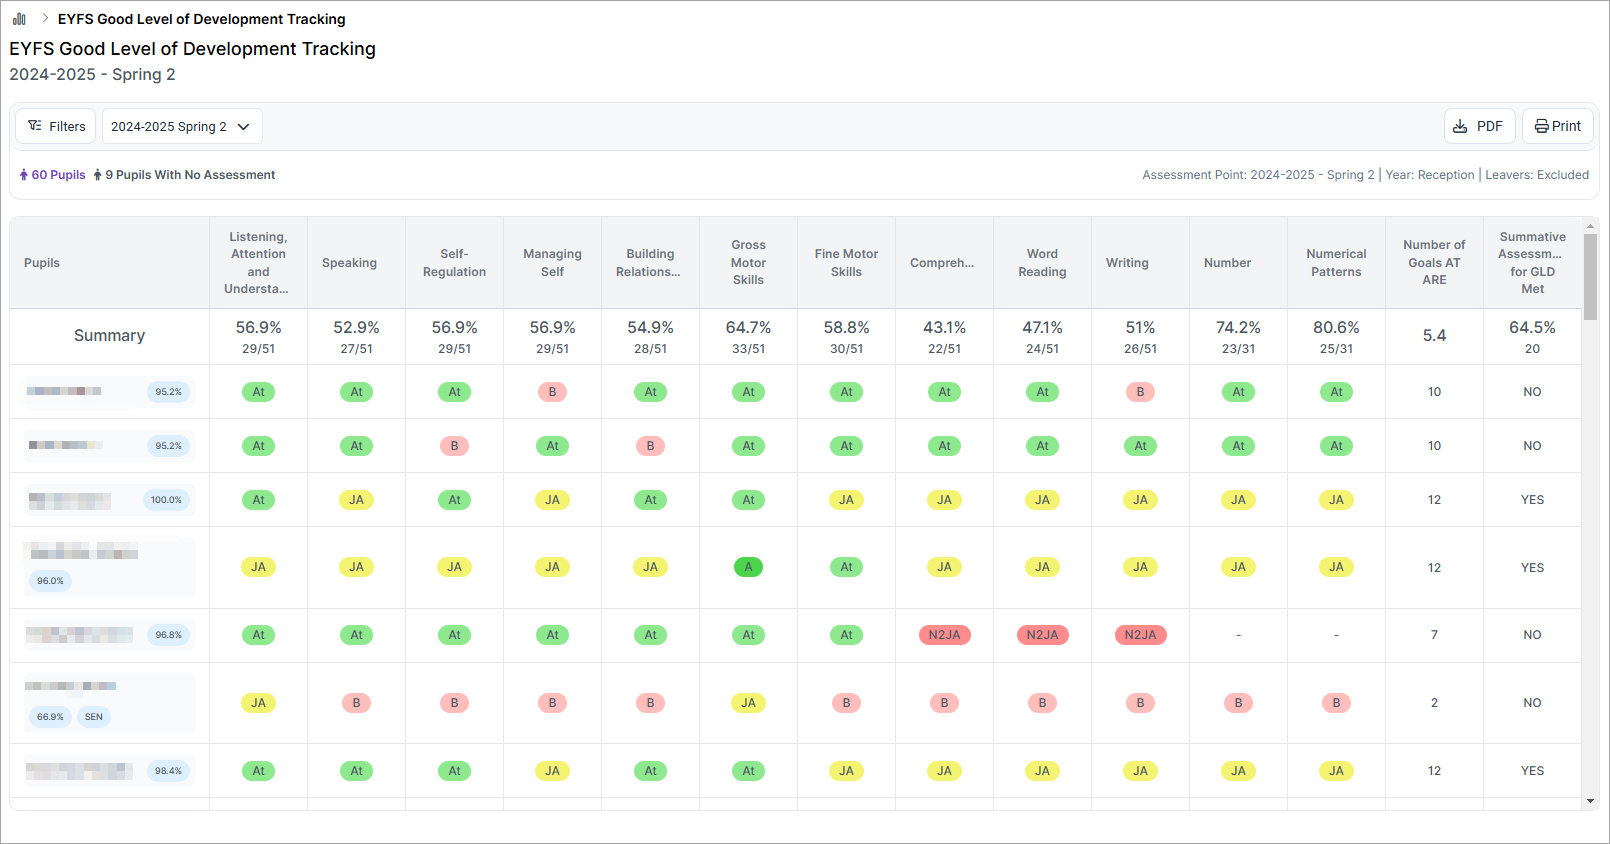The width and height of the screenshot is (1610, 844).
Task: Click the dark green A badge under Gross Motor Skills
Action: click(x=748, y=567)
